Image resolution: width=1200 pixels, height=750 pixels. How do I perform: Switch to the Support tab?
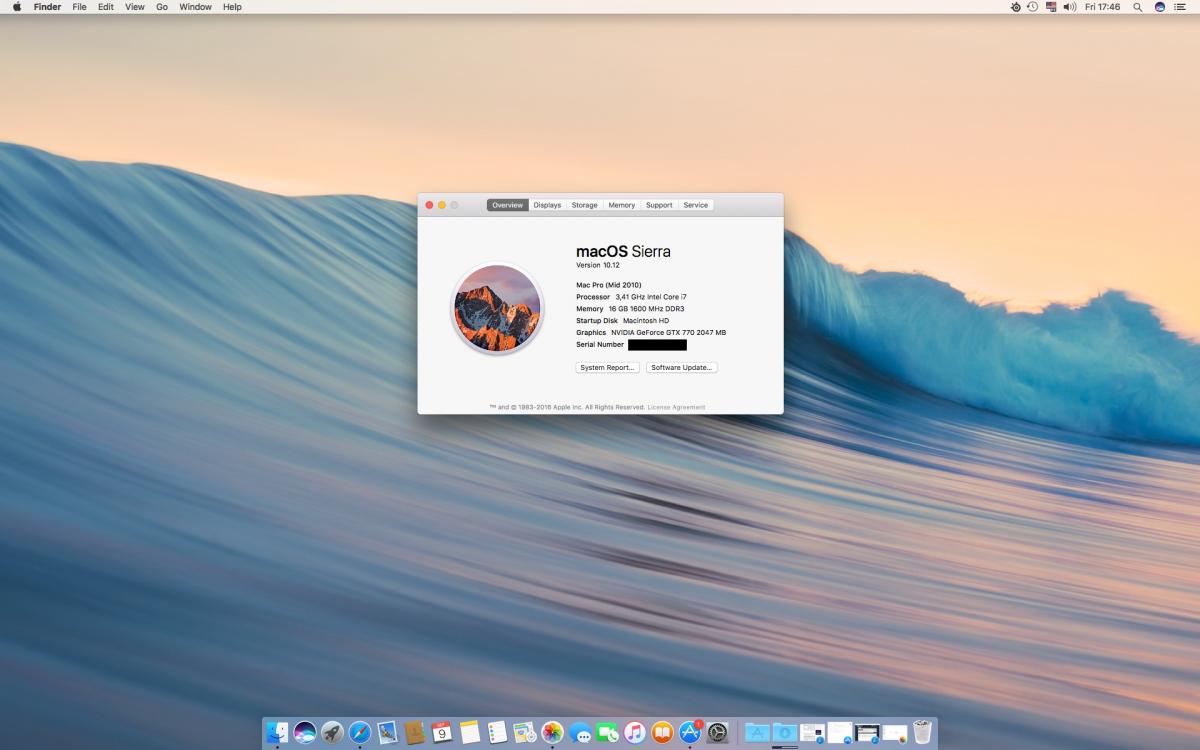(x=659, y=205)
